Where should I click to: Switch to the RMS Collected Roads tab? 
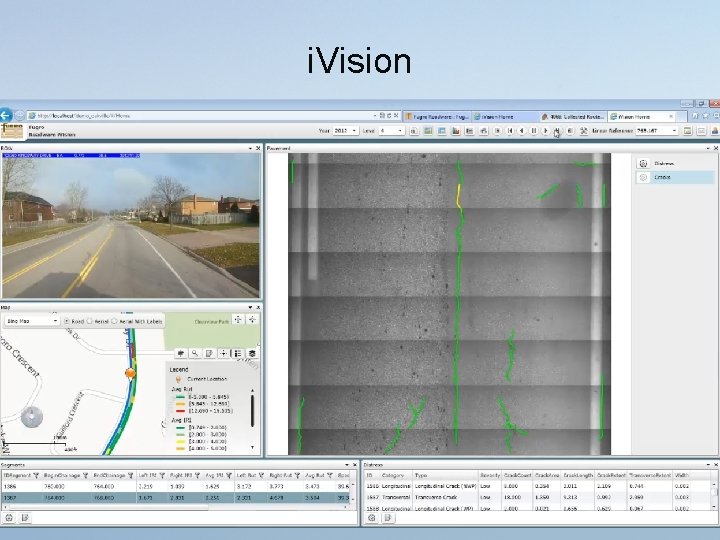(x=576, y=116)
